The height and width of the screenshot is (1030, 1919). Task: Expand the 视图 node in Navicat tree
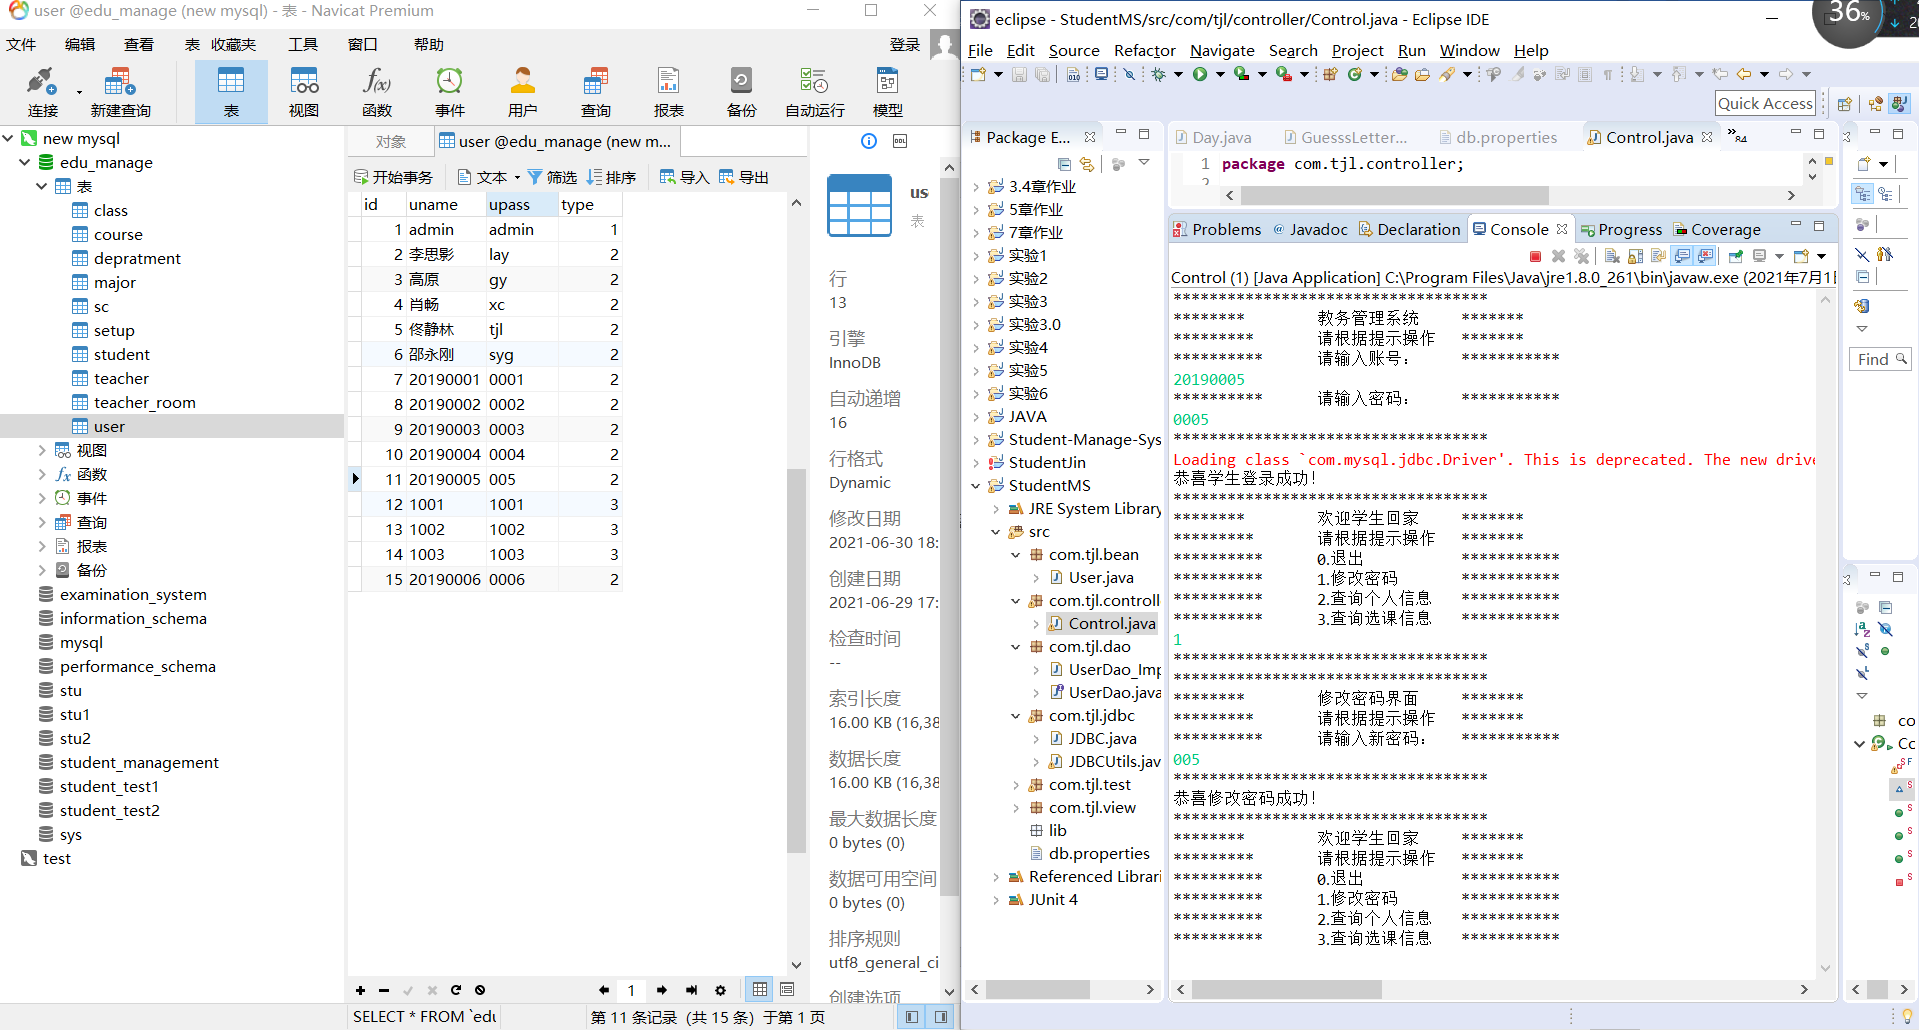tap(42, 450)
